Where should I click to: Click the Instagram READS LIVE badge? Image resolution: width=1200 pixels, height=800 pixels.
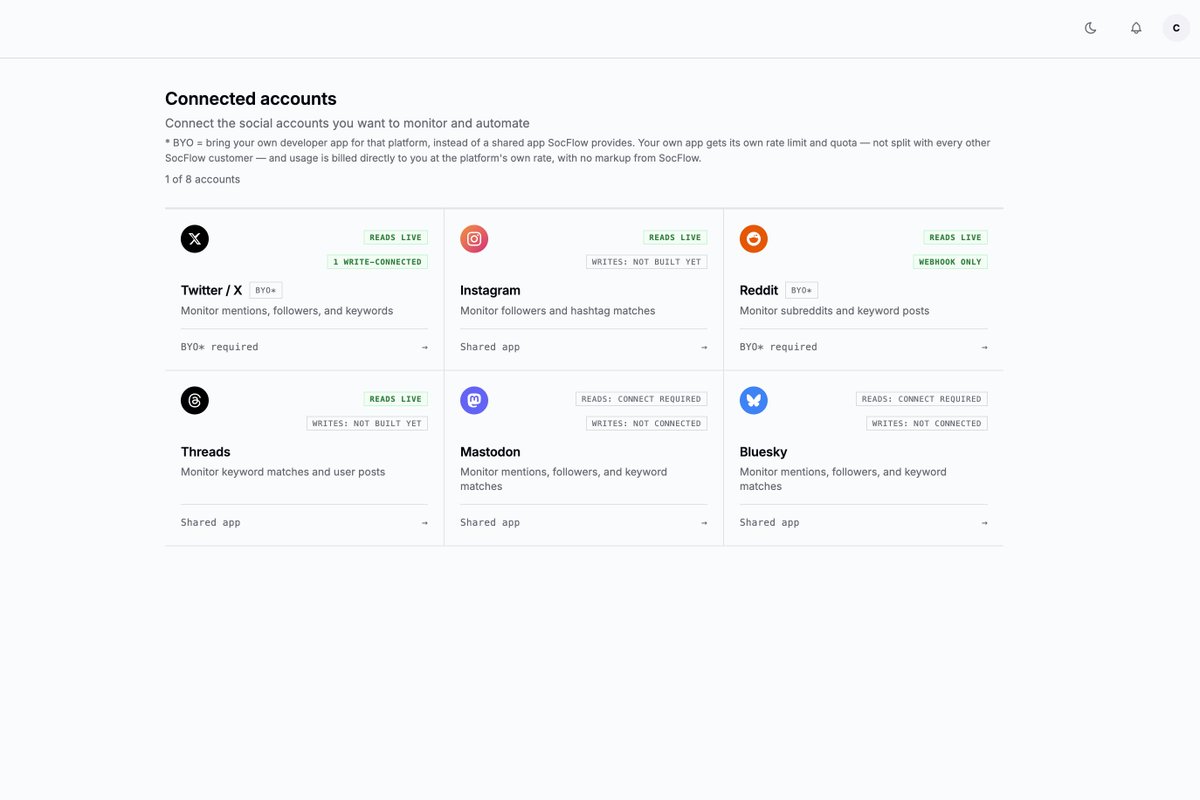(x=675, y=237)
